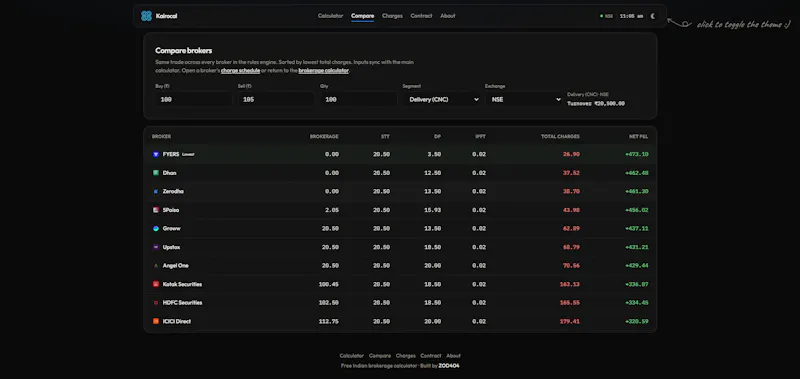Click the DP column header

[437, 137]
